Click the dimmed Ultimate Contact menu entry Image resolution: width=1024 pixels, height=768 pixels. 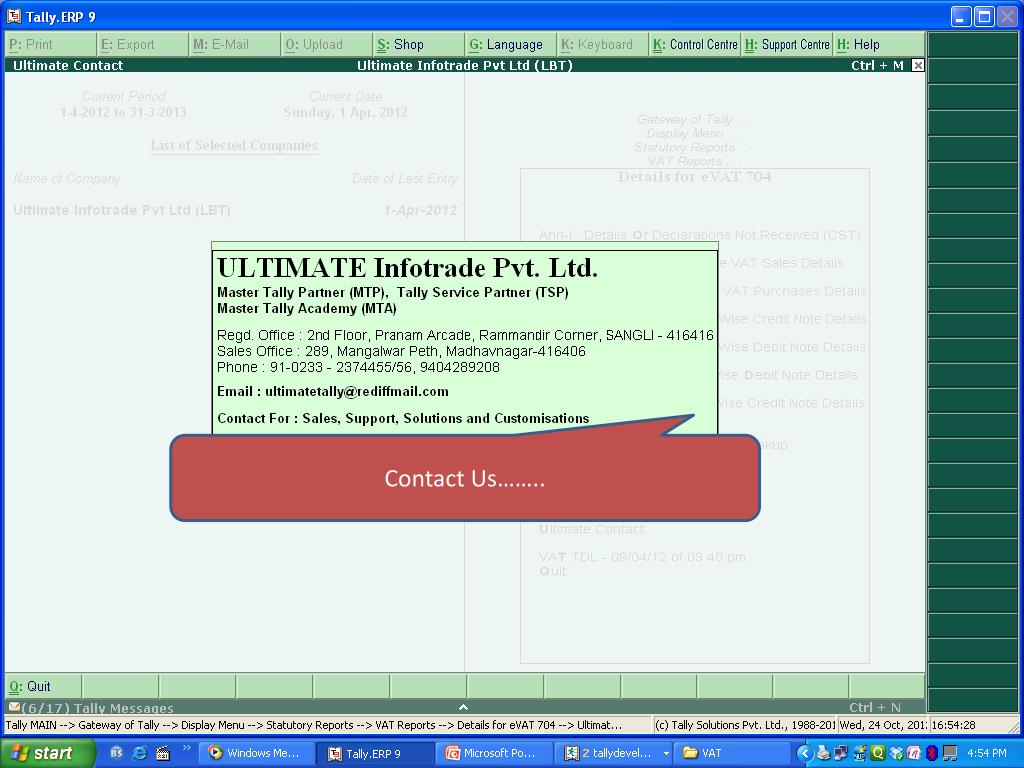[x=591, y=529]
